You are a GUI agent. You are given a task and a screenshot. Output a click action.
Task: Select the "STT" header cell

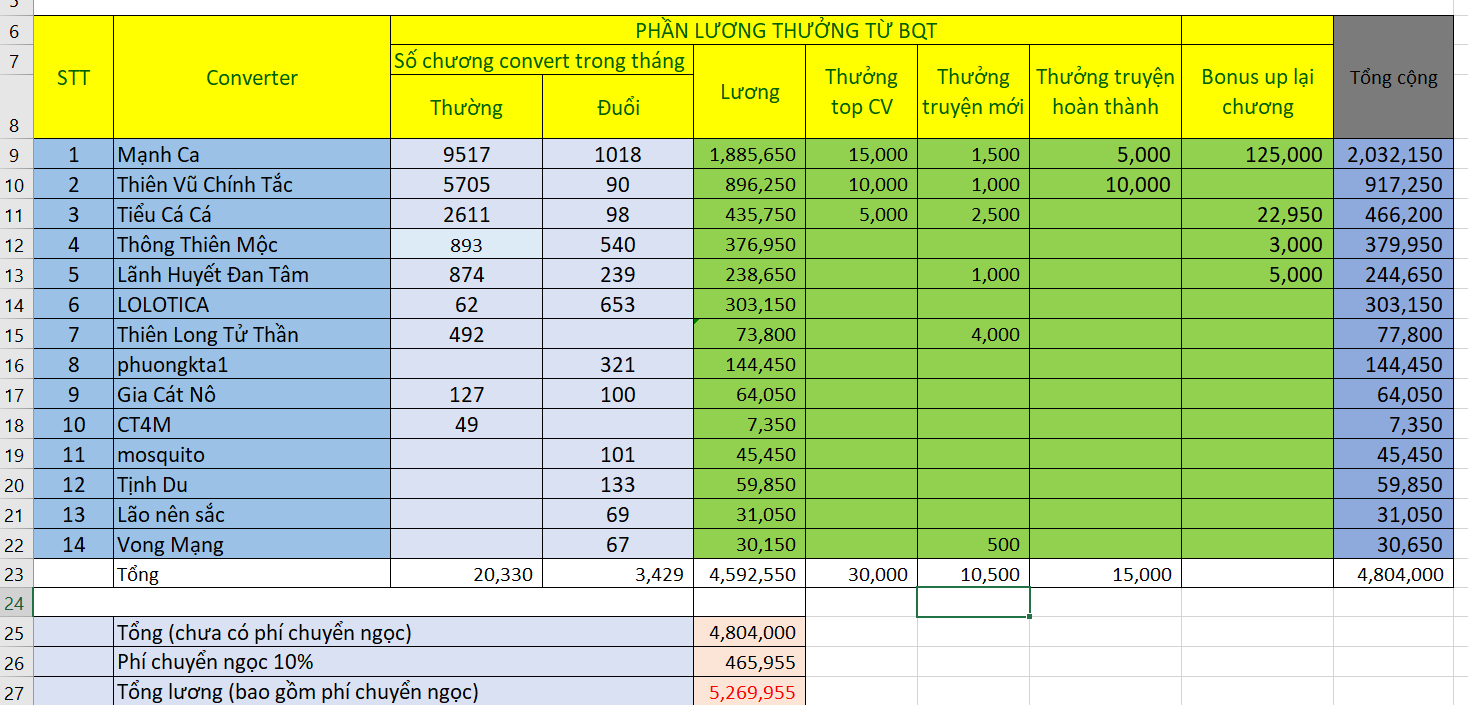(x=73, y=77)
